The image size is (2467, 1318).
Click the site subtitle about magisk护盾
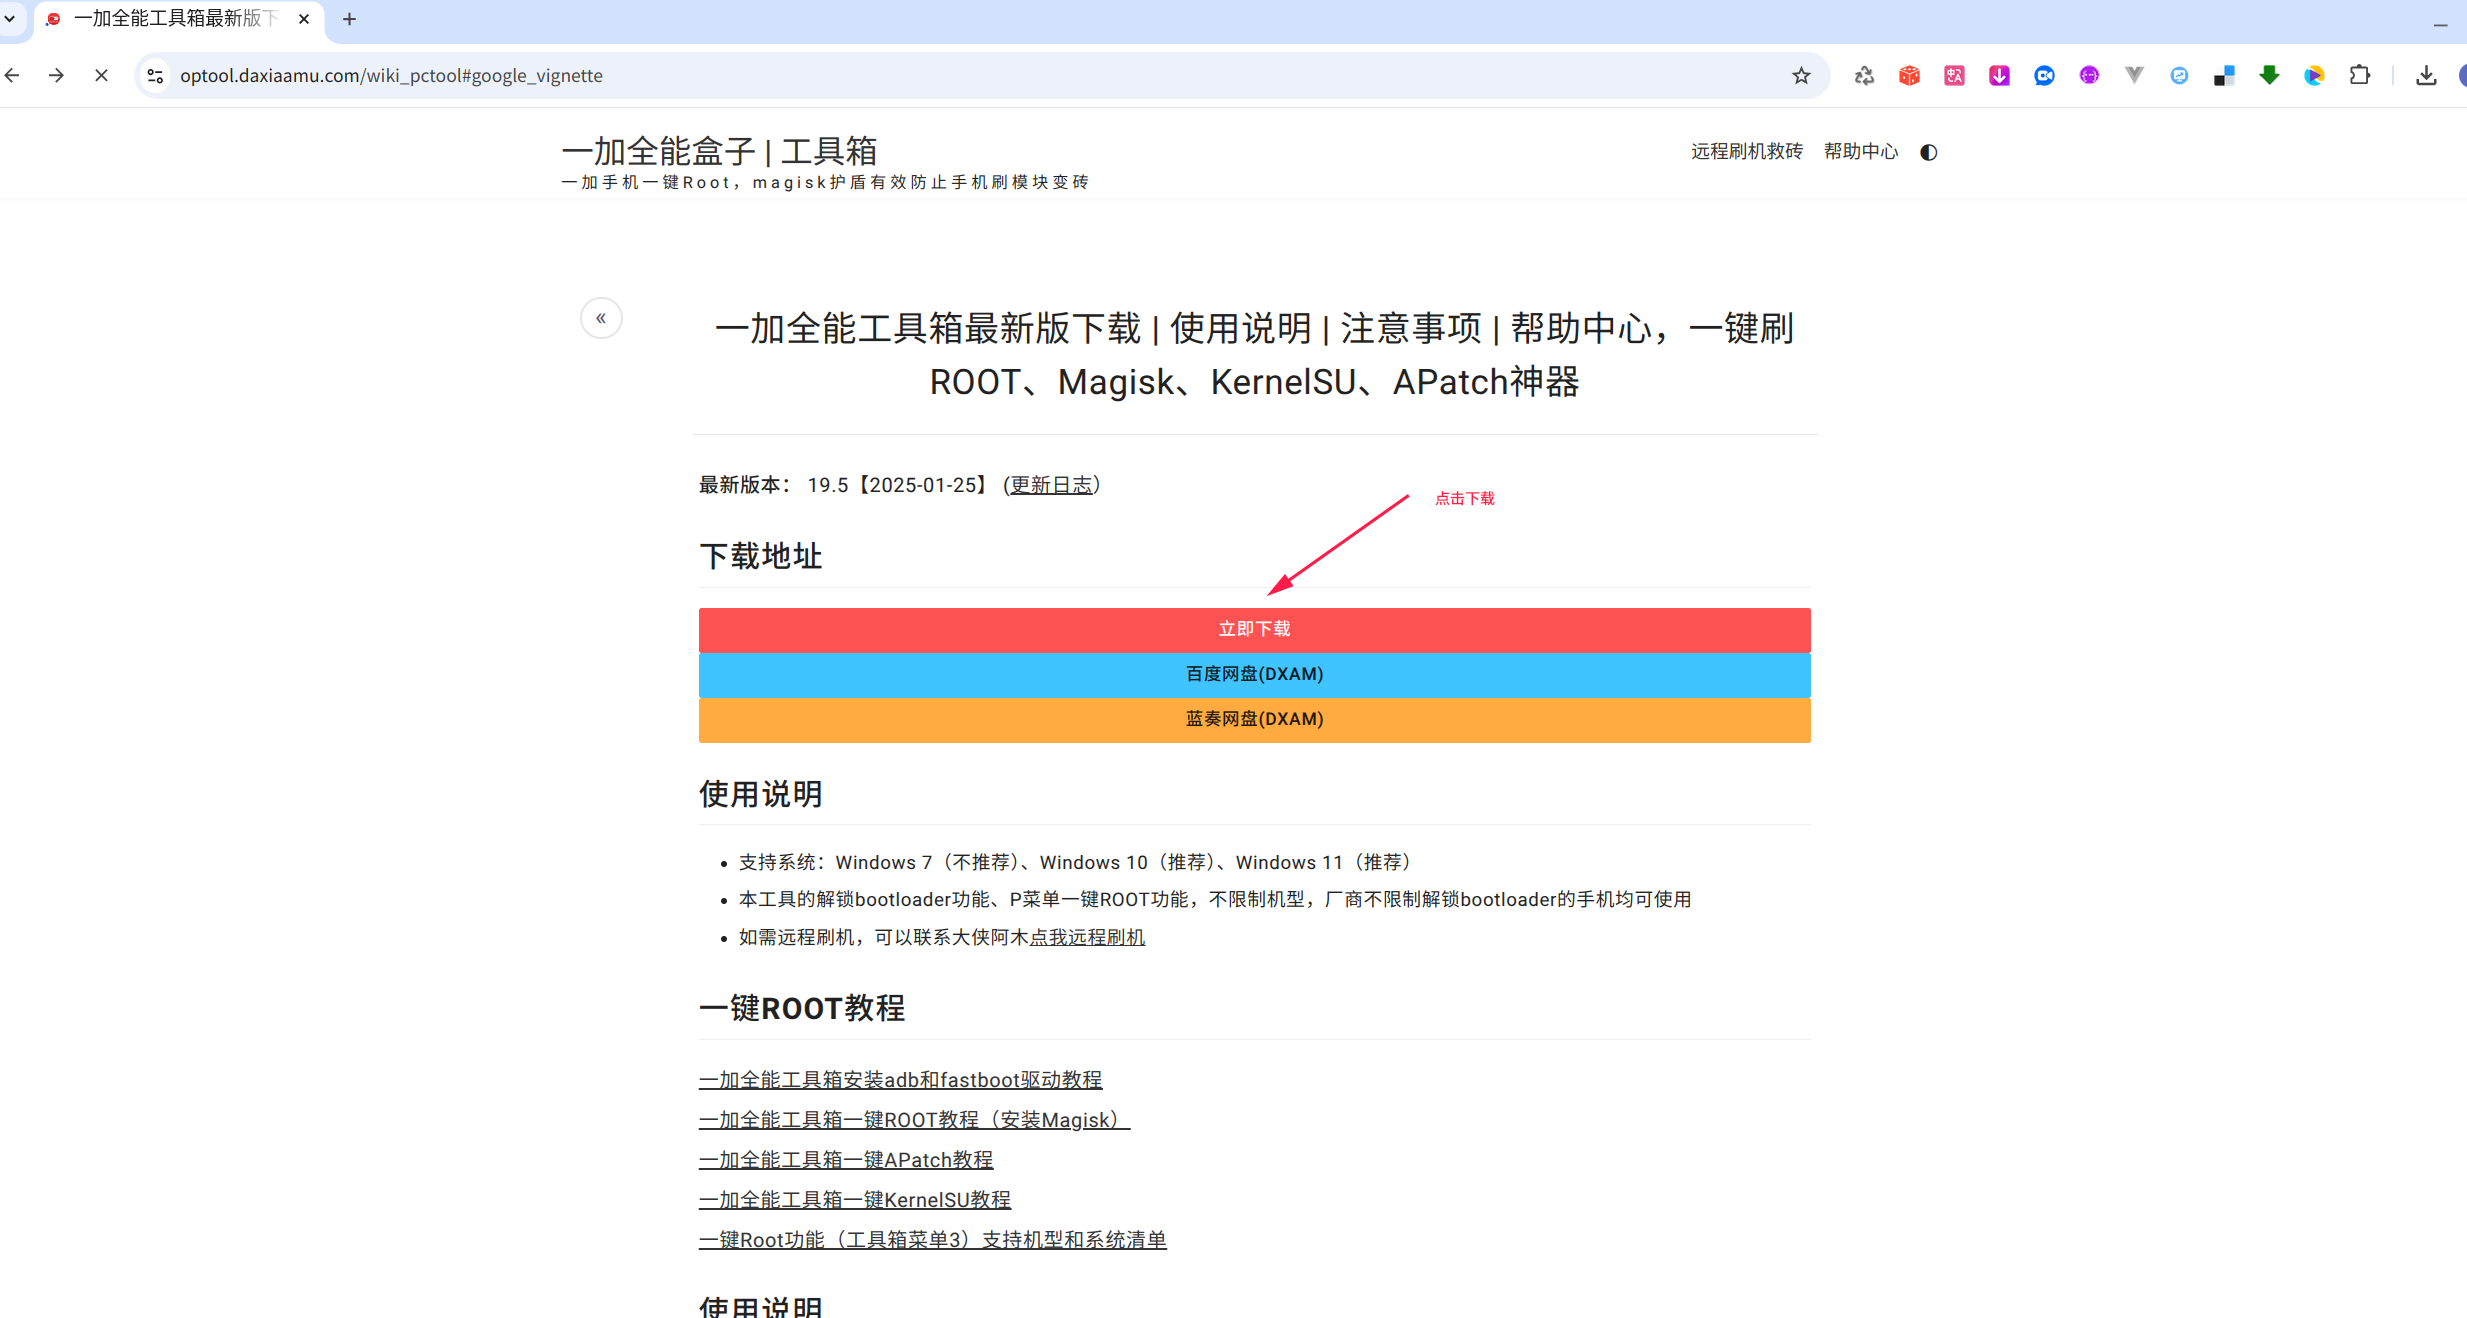(825, 182)
